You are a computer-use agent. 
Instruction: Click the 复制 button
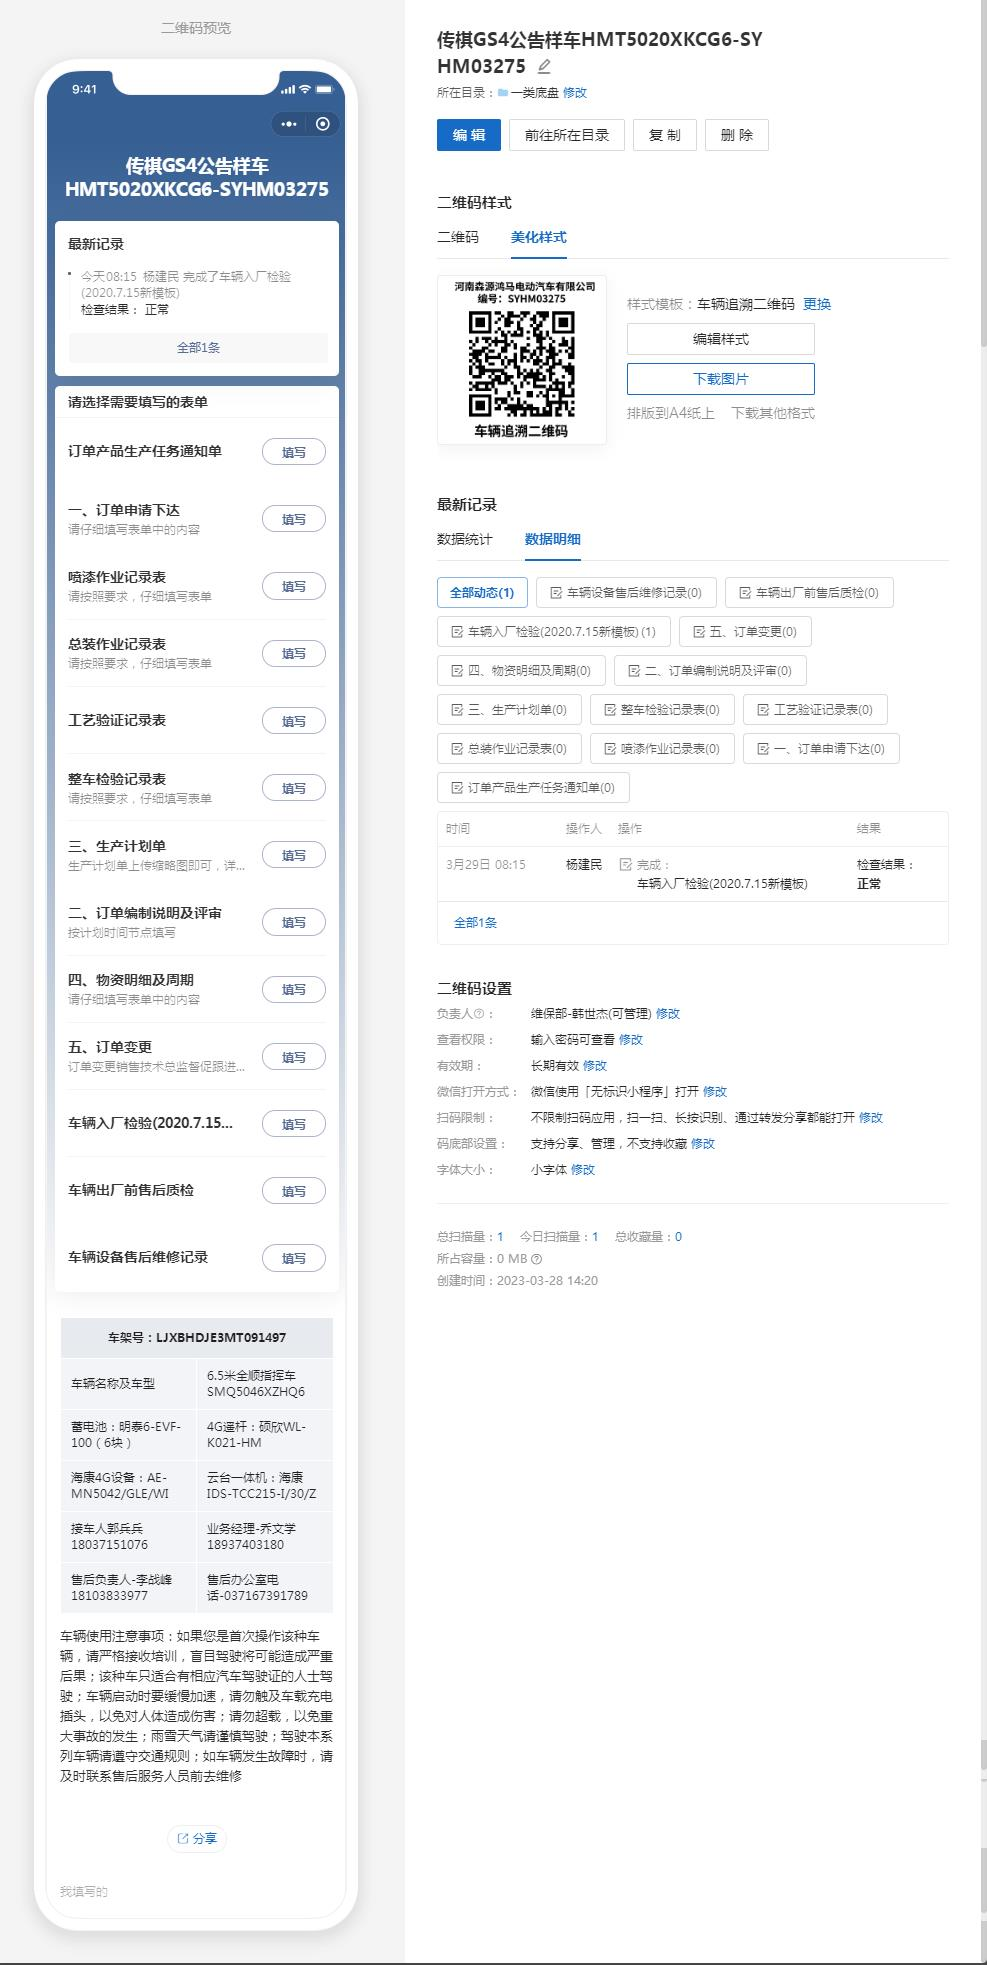[x=665, y=135]
